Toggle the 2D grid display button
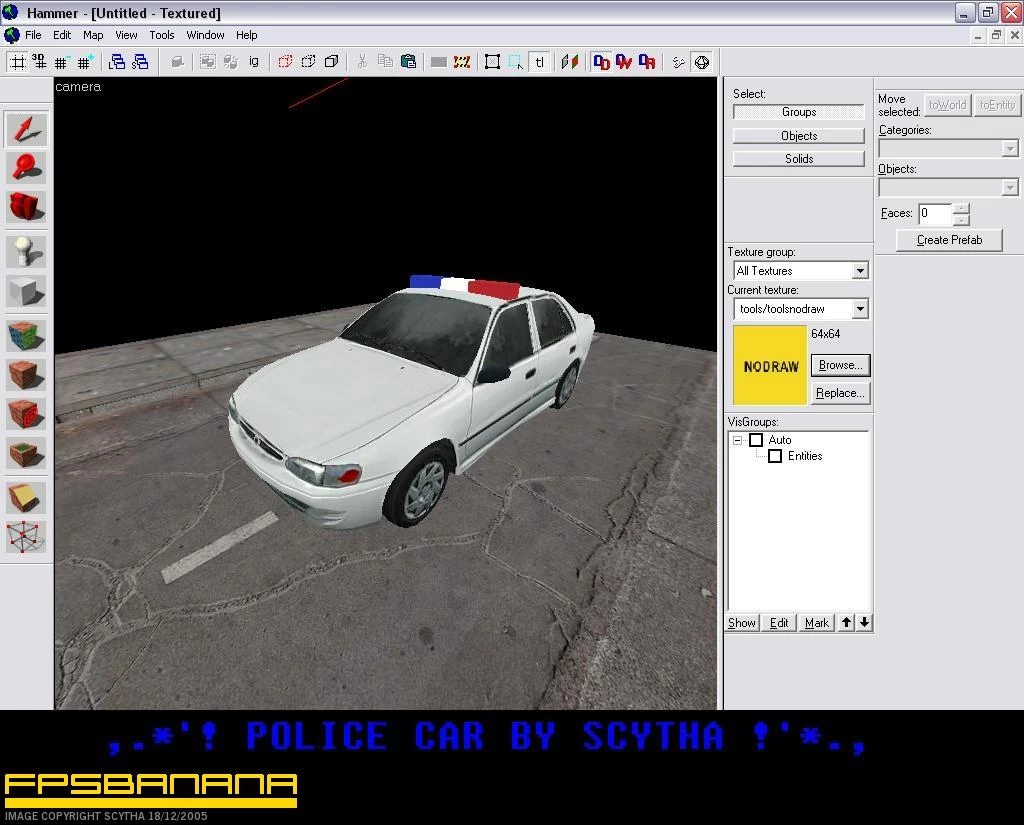 click(18, 62)
